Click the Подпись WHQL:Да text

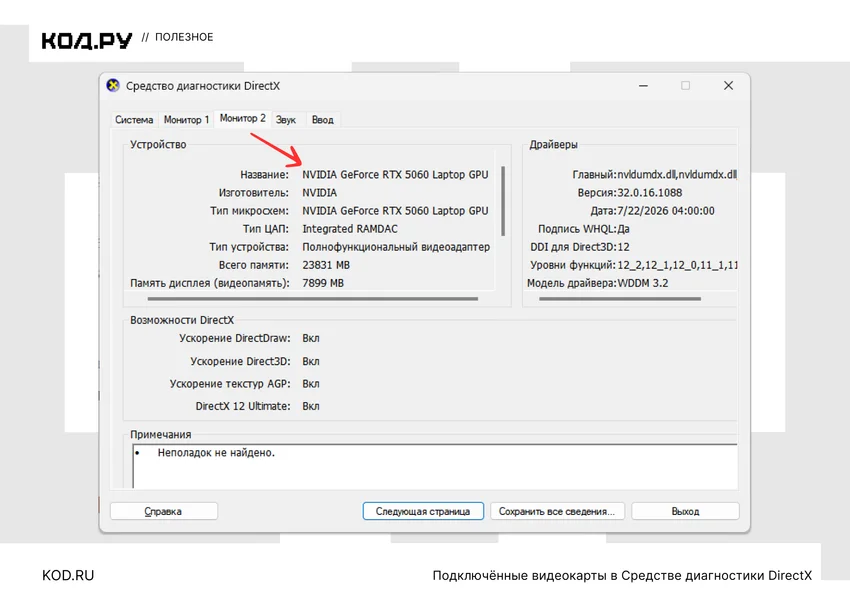[583, 229]
